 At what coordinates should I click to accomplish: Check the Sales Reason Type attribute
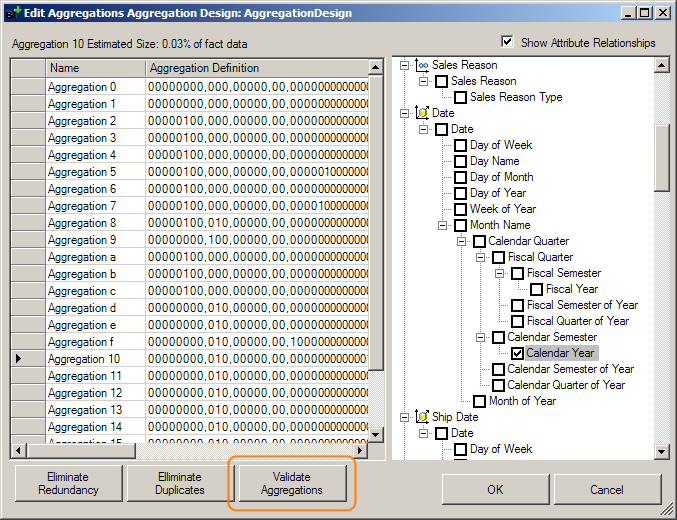click(x=460, y=97)
